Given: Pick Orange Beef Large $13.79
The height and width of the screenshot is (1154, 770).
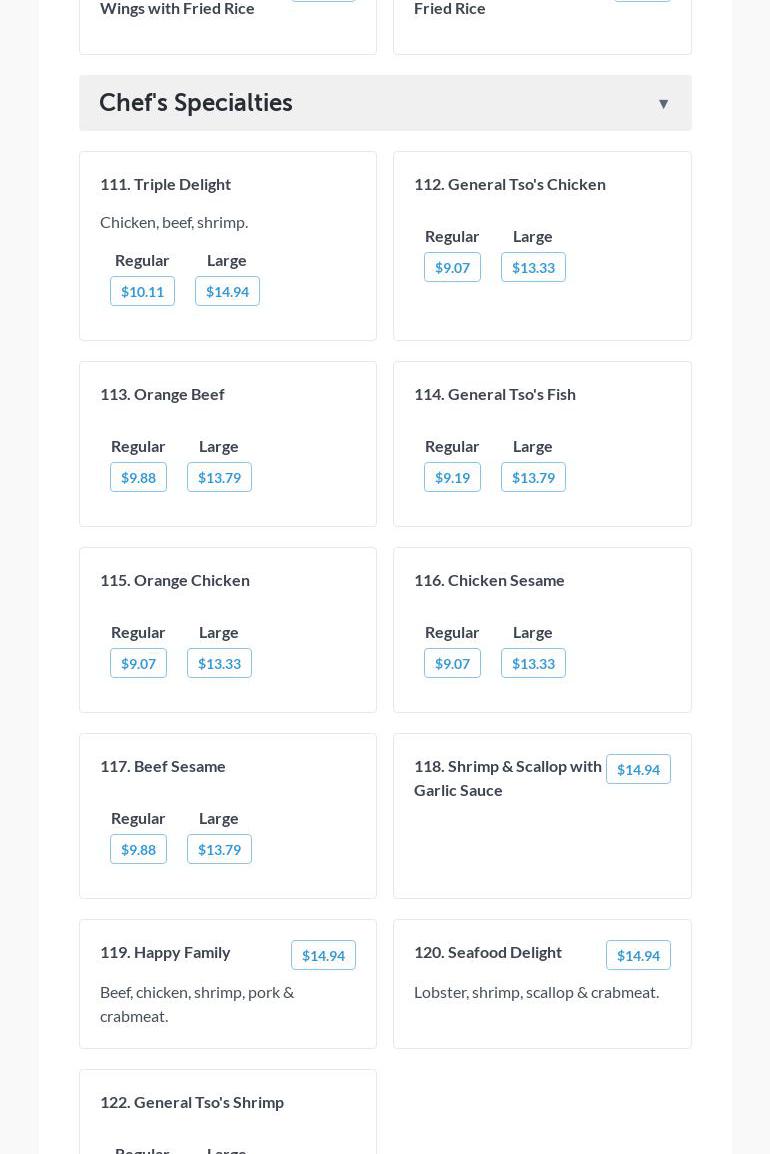Looking at the screenshot, I should coord(219,478).
